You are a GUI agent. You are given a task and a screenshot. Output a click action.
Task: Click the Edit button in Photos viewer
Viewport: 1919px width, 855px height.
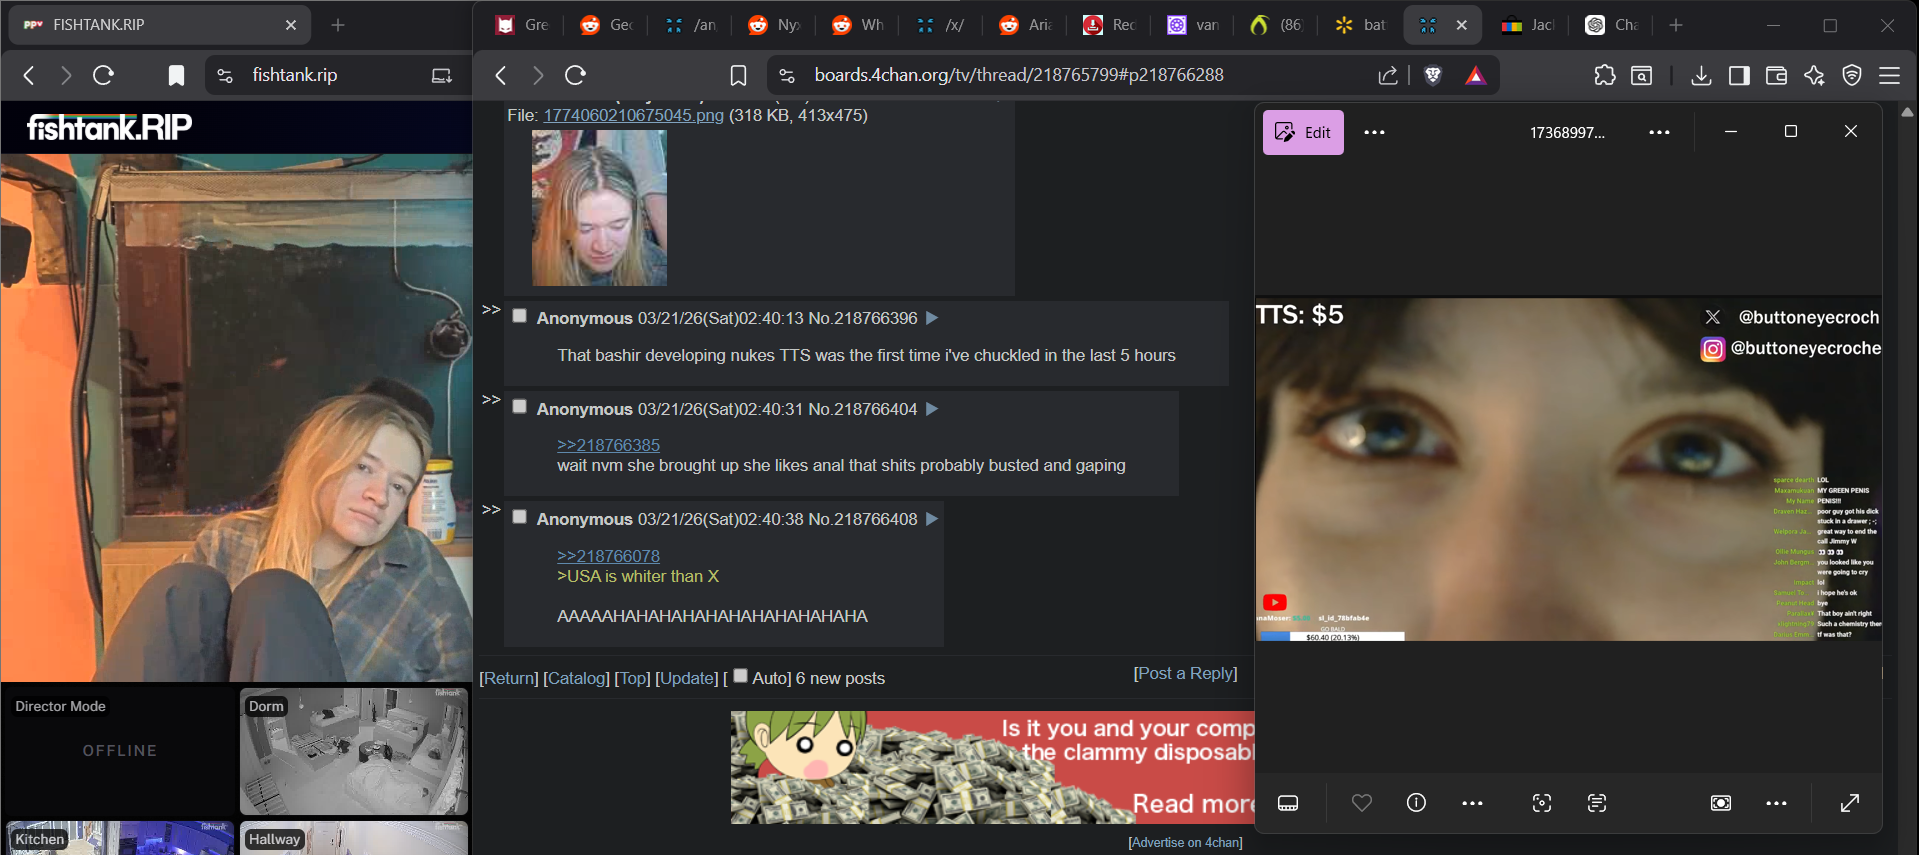pos(1303,132)
